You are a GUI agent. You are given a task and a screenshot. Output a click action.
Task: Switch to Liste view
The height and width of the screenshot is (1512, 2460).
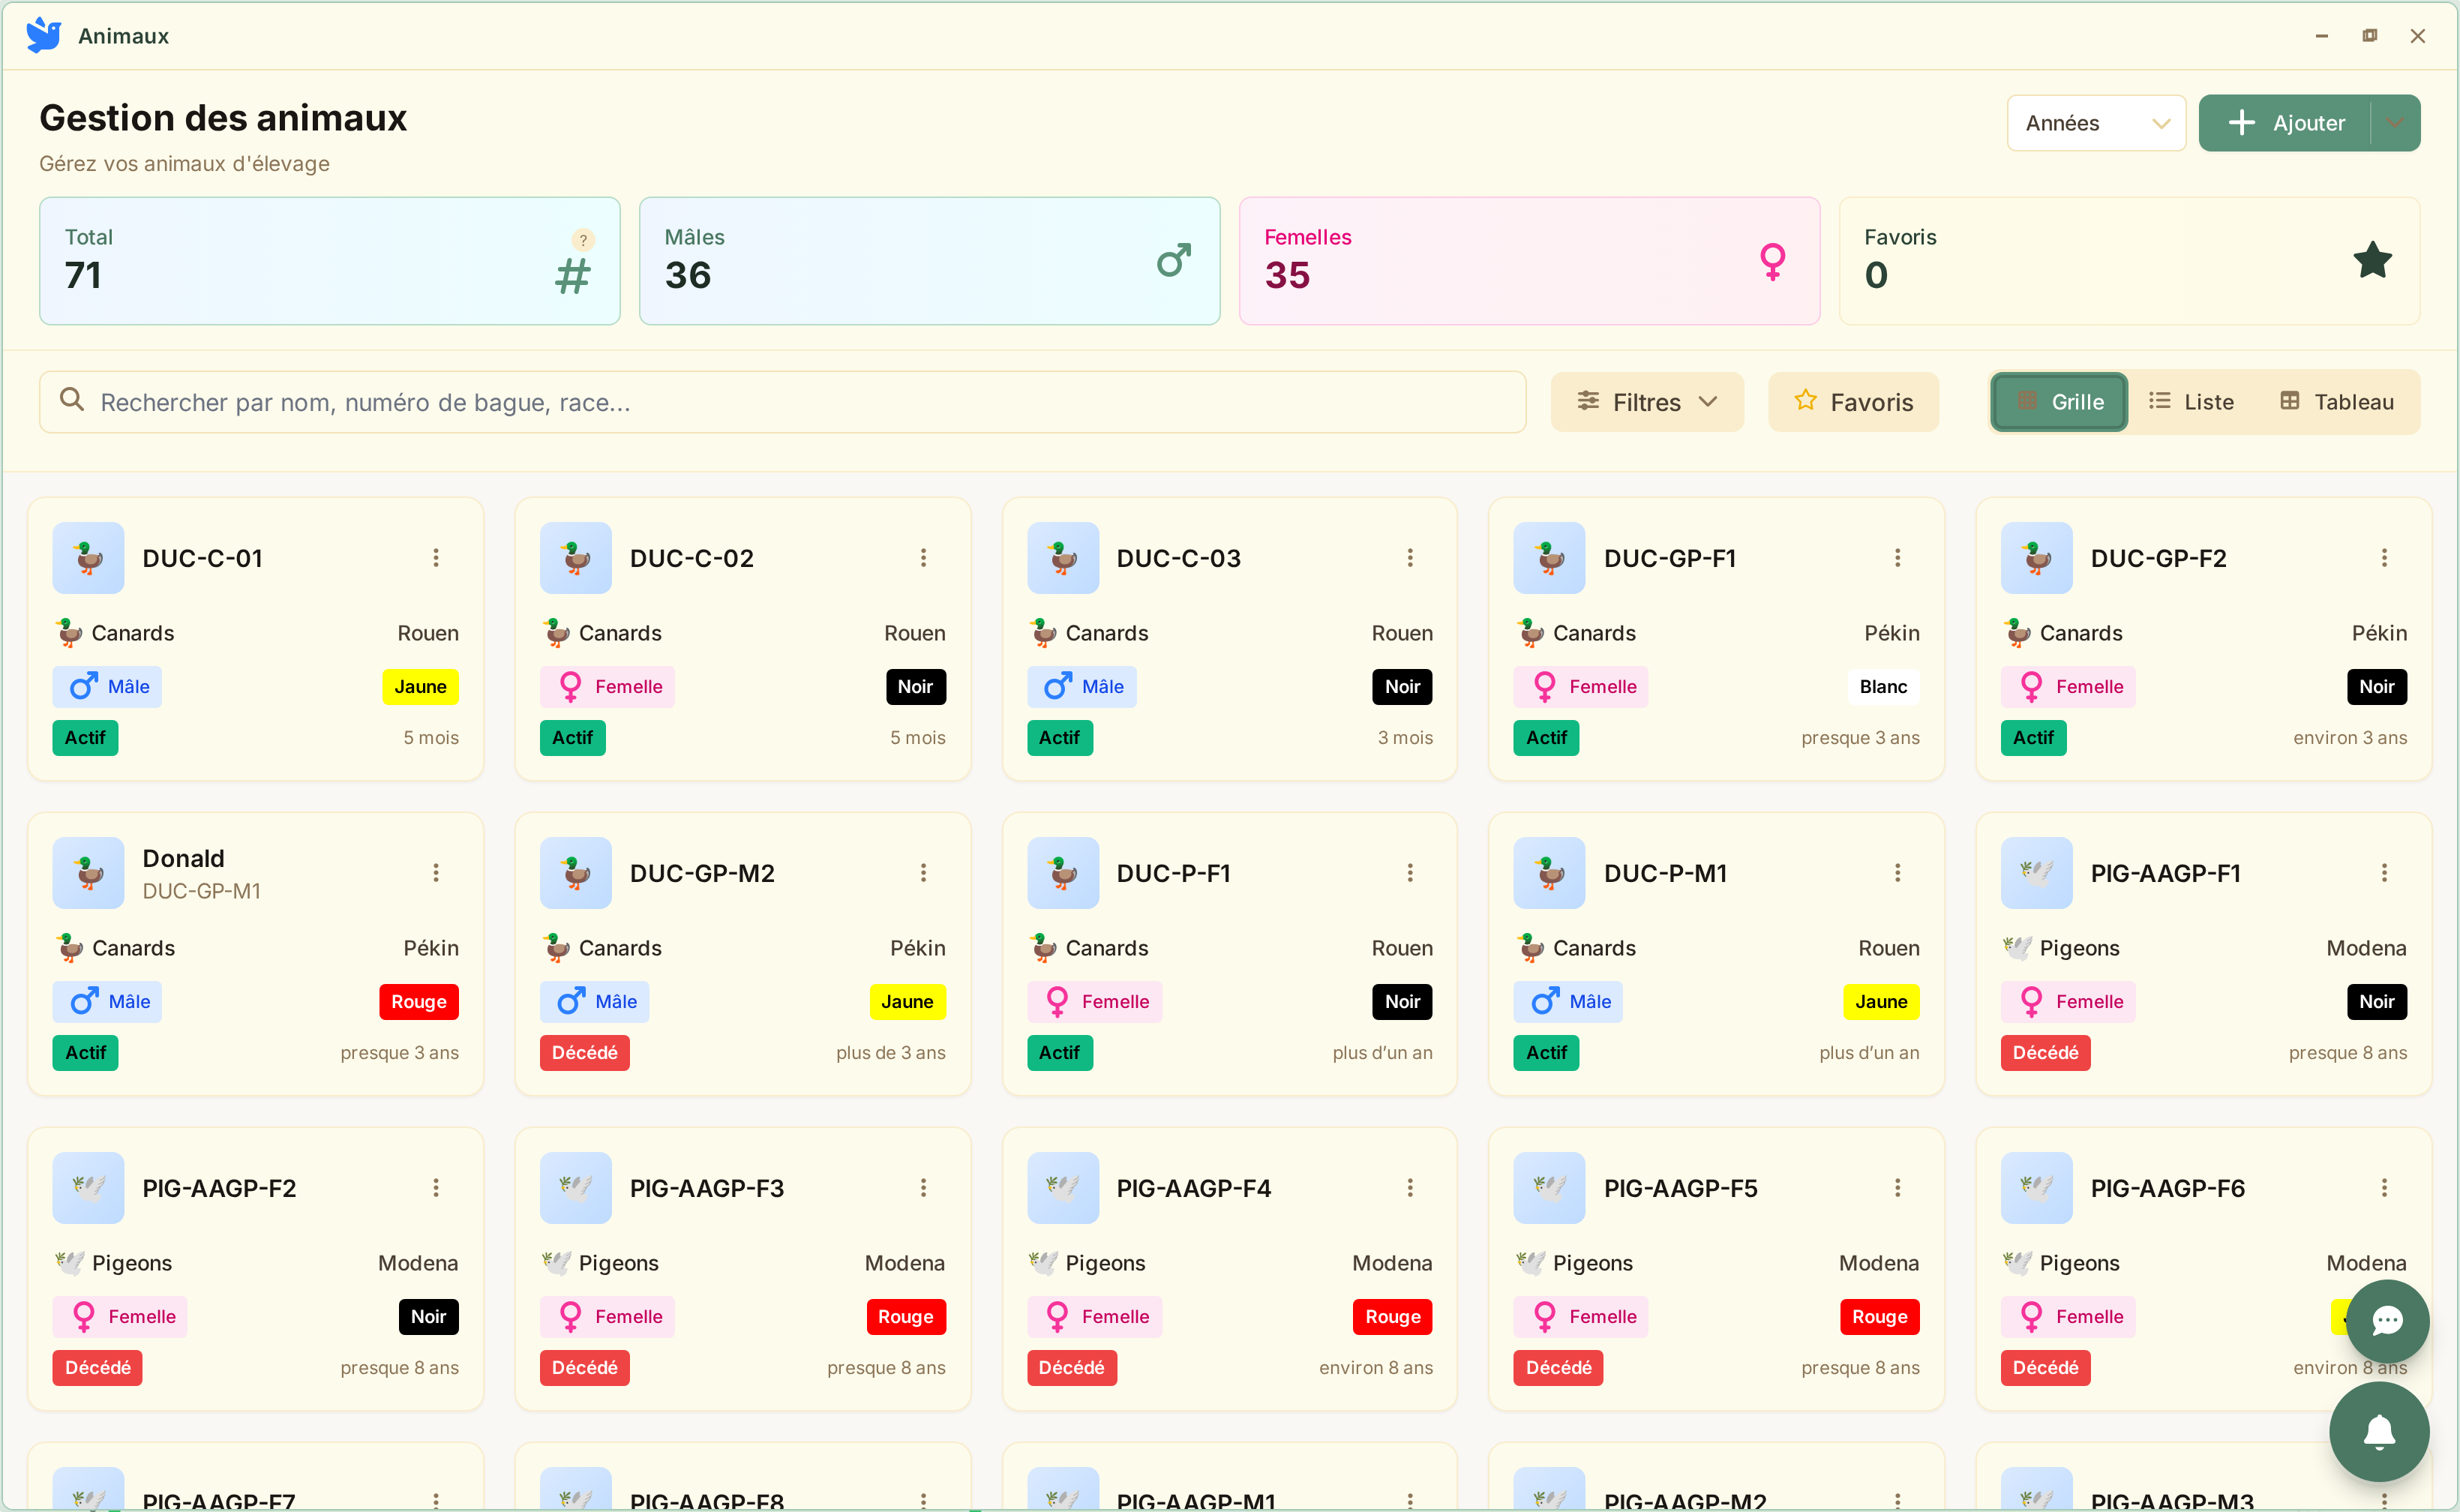click(x=2191, y=402)
